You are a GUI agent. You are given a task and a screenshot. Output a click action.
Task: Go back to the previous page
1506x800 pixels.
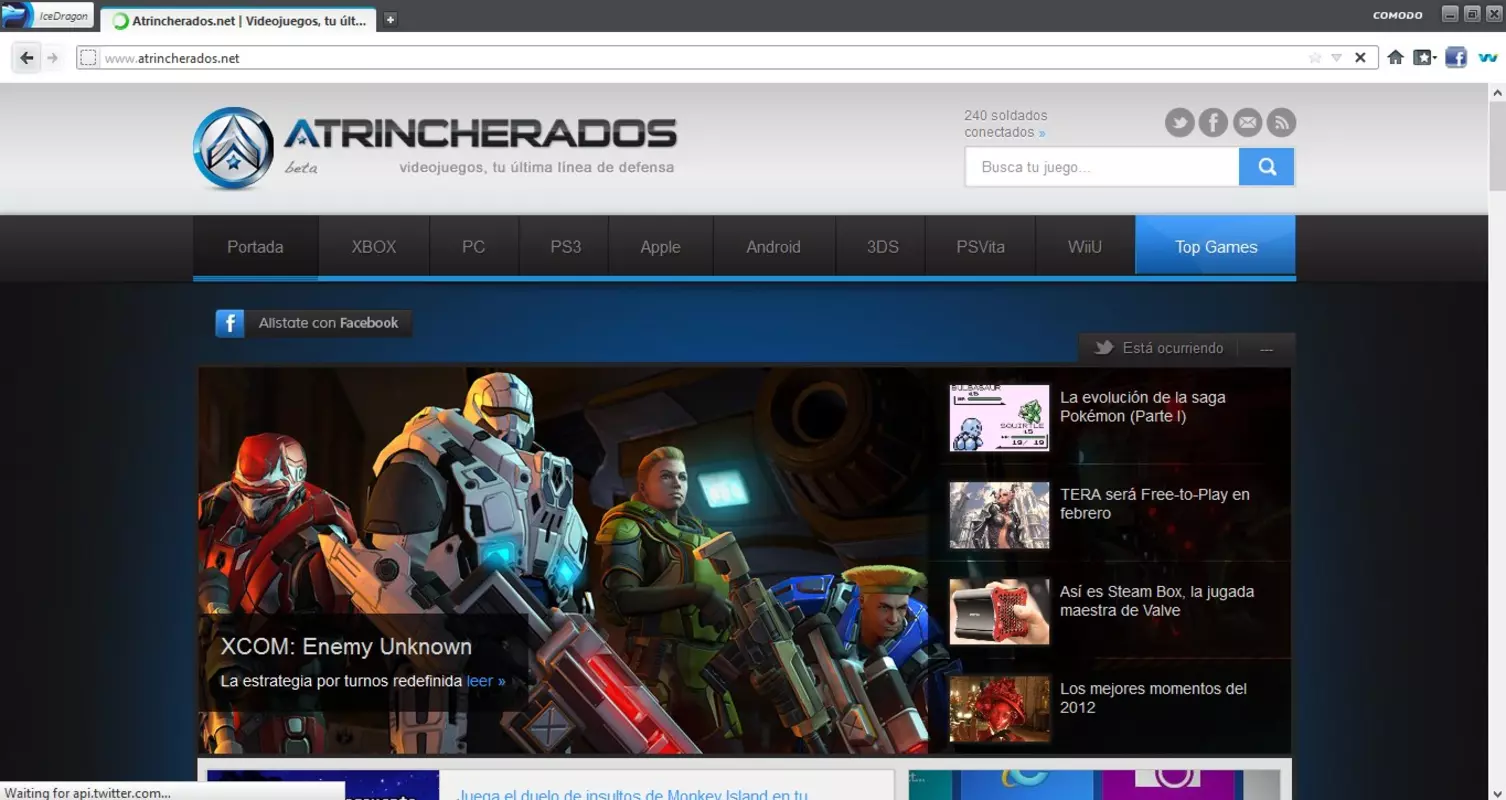[26, 58]
